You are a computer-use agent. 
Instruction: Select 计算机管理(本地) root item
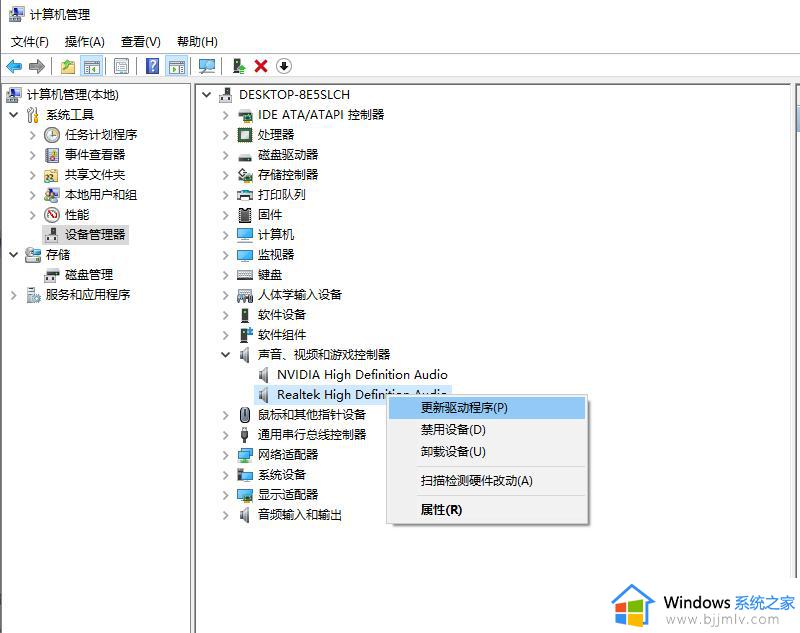pos(72,95)
